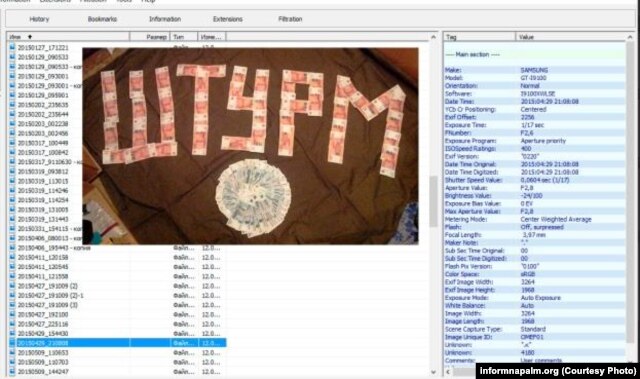Viewport: 640px width, 379px height.
Task: Click file icon next to 20150127_171221
Action: point(12,47)
